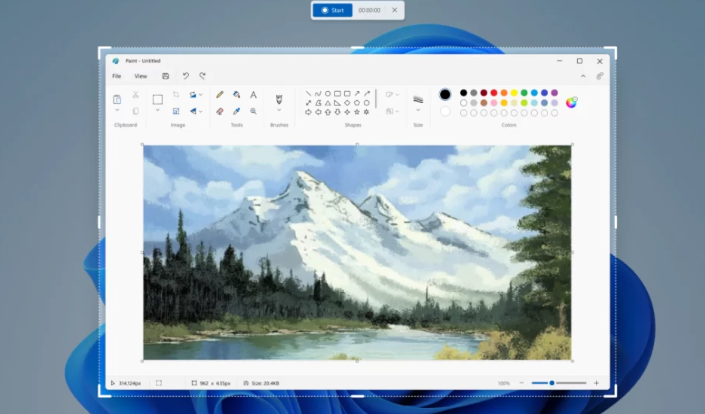The image size is (705, 414).
Task: Choose the Rounded rectangle shape
Action: click(x=347, y=93)
